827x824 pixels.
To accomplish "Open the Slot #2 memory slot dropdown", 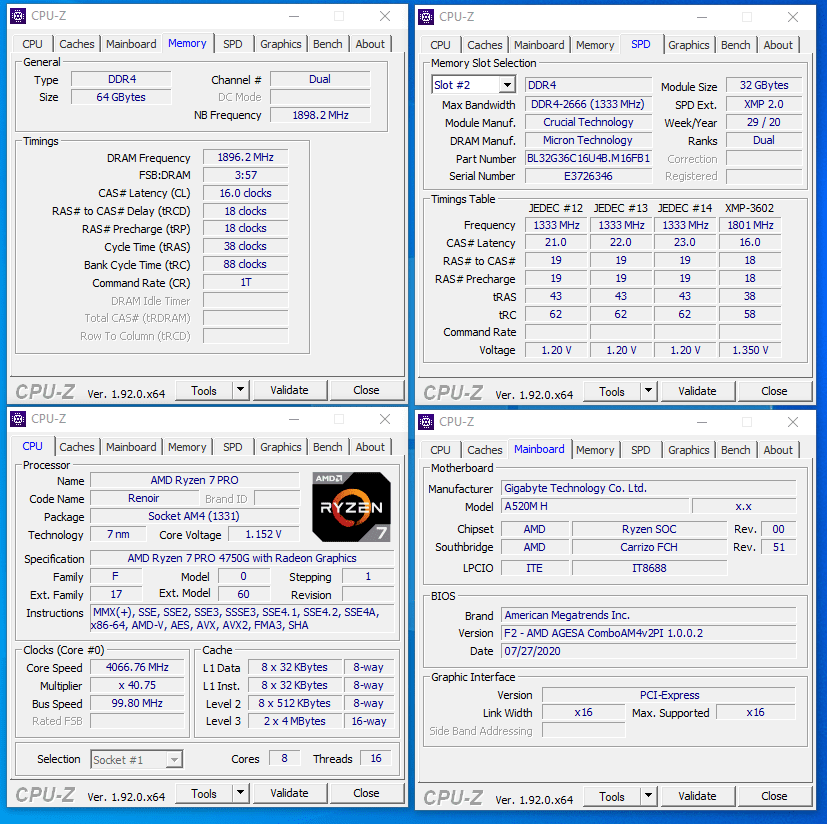I will pyautogui.click(x=507, y=84).
